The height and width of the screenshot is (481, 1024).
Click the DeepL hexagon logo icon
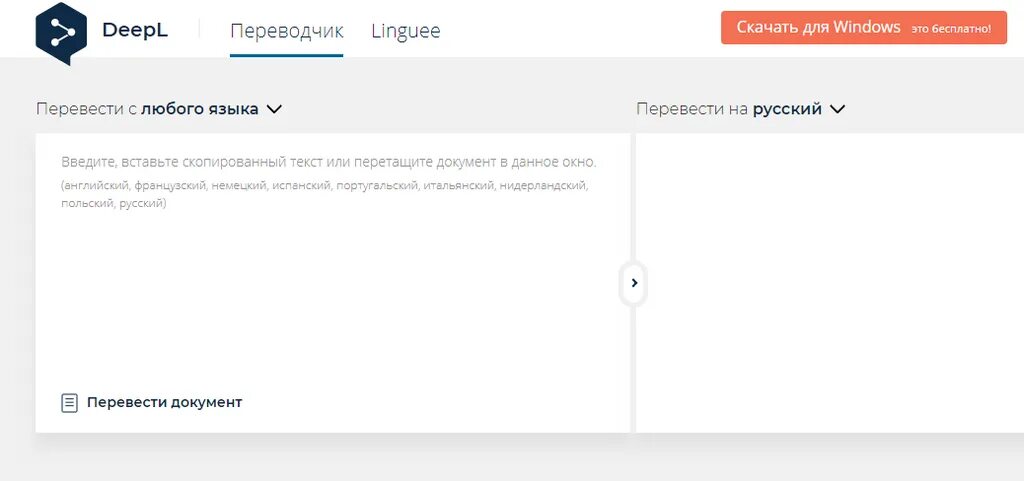(61, 33)
